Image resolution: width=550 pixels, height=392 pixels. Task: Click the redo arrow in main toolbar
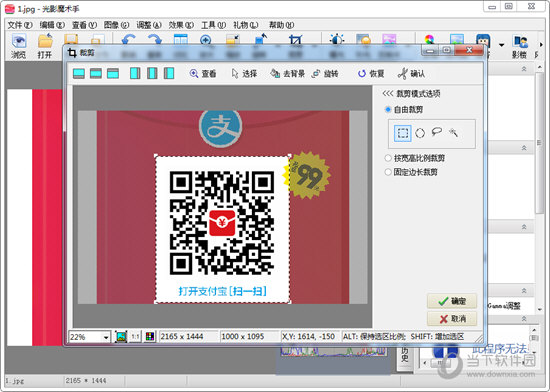tap(155, 39)
